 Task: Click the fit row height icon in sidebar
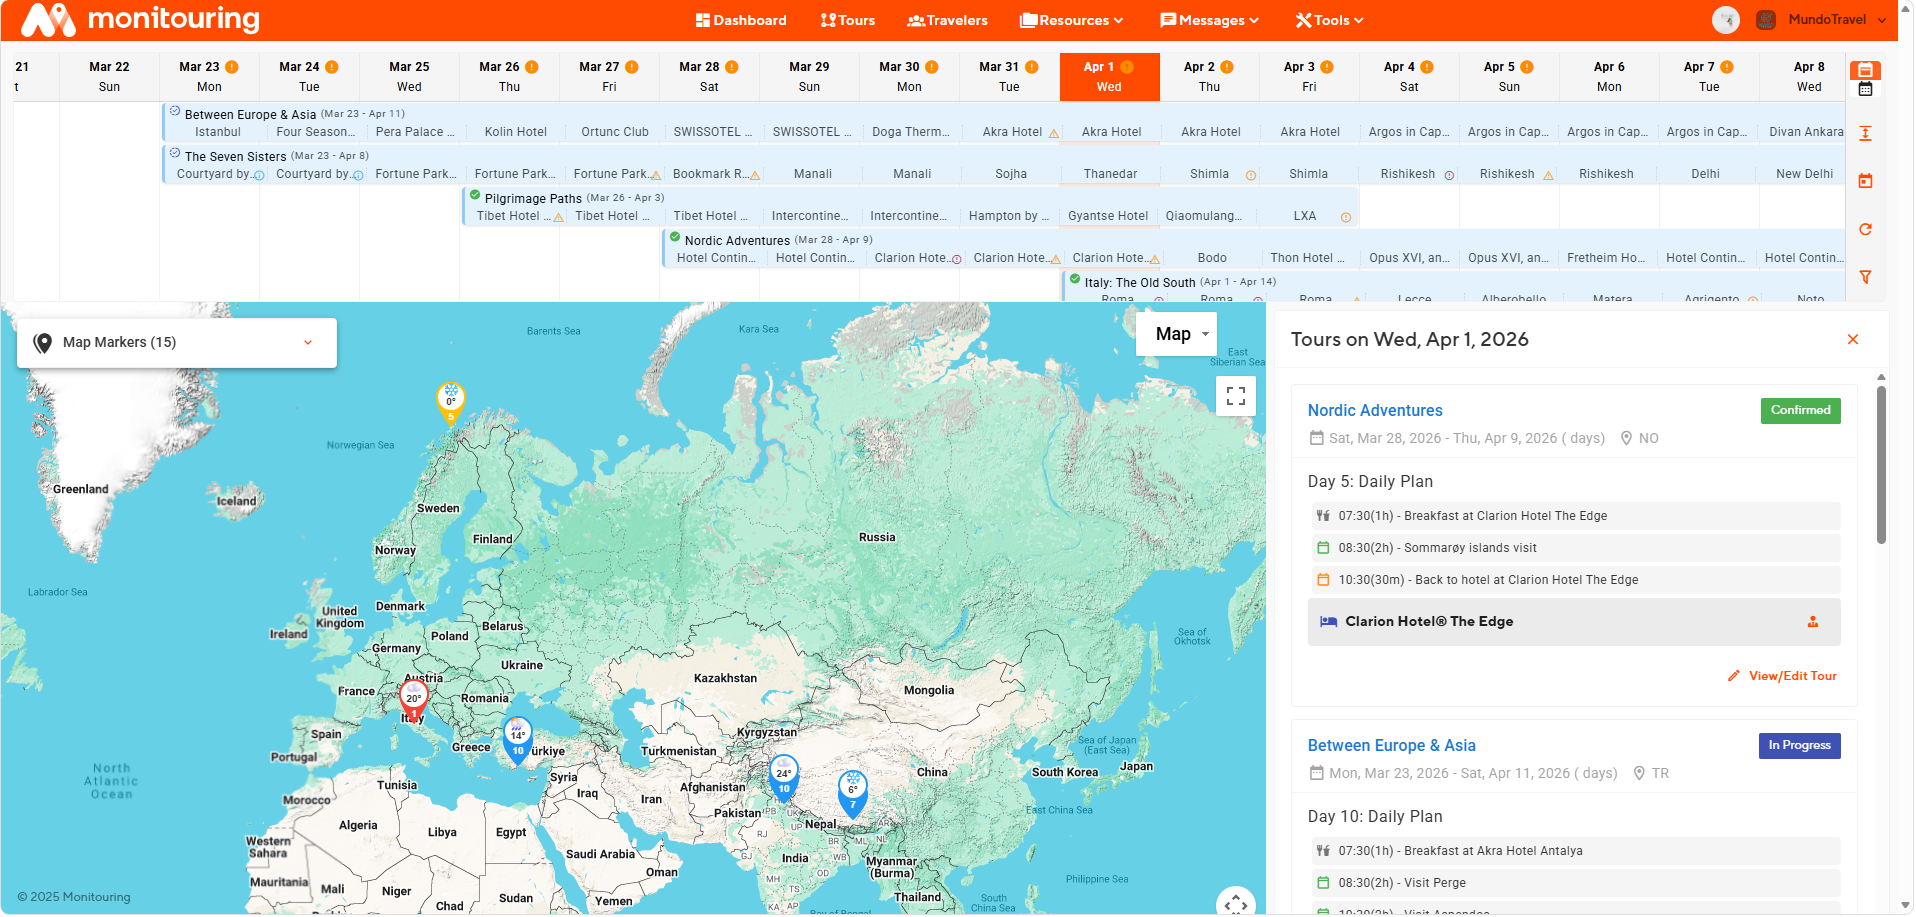(x=1865, y=132)
